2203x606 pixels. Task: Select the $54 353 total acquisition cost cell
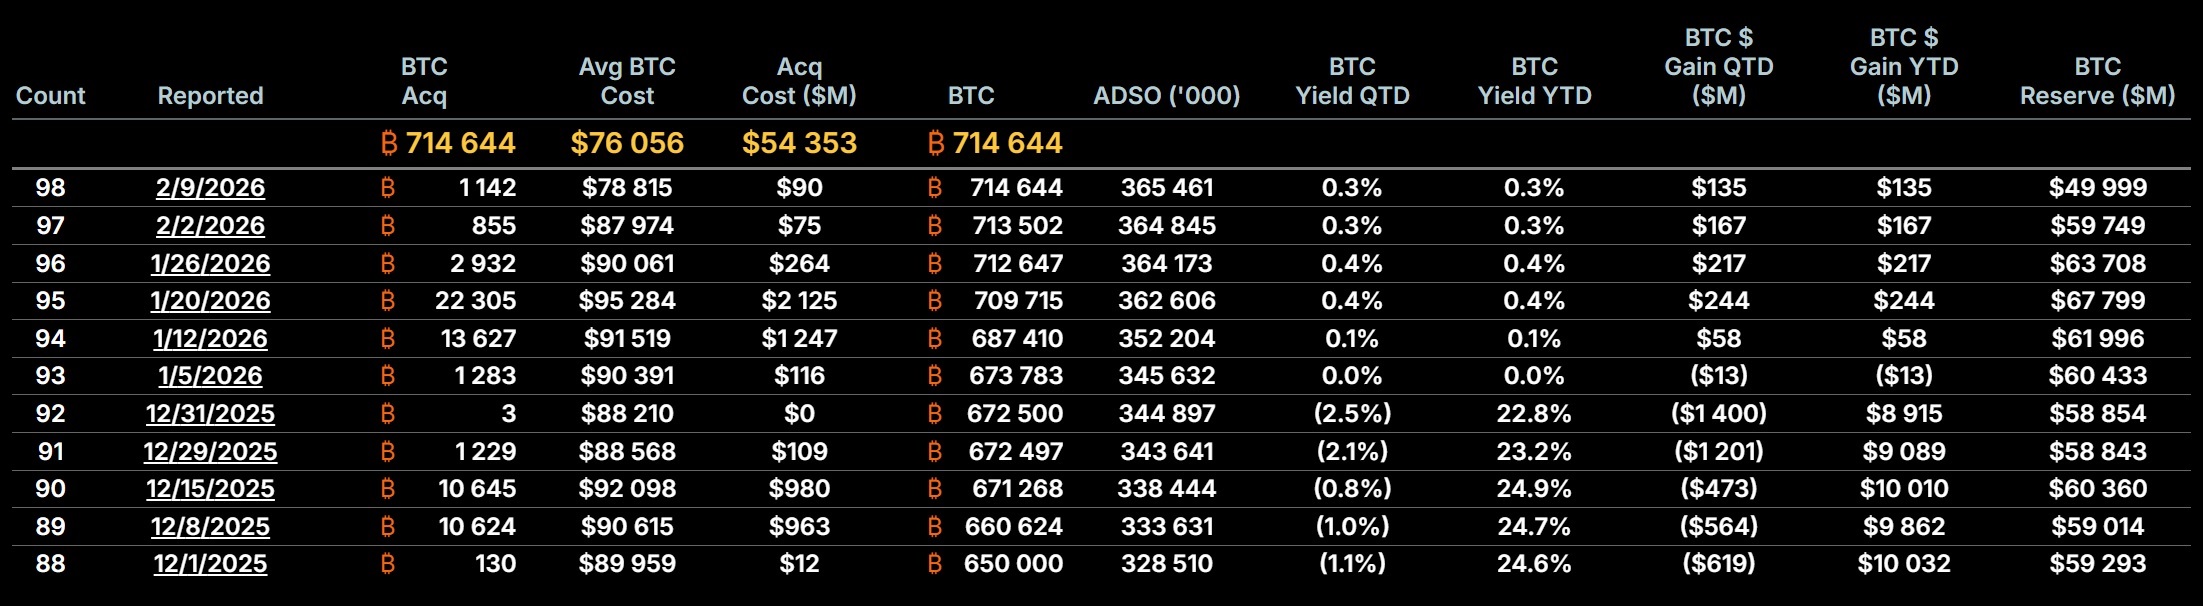799,143
